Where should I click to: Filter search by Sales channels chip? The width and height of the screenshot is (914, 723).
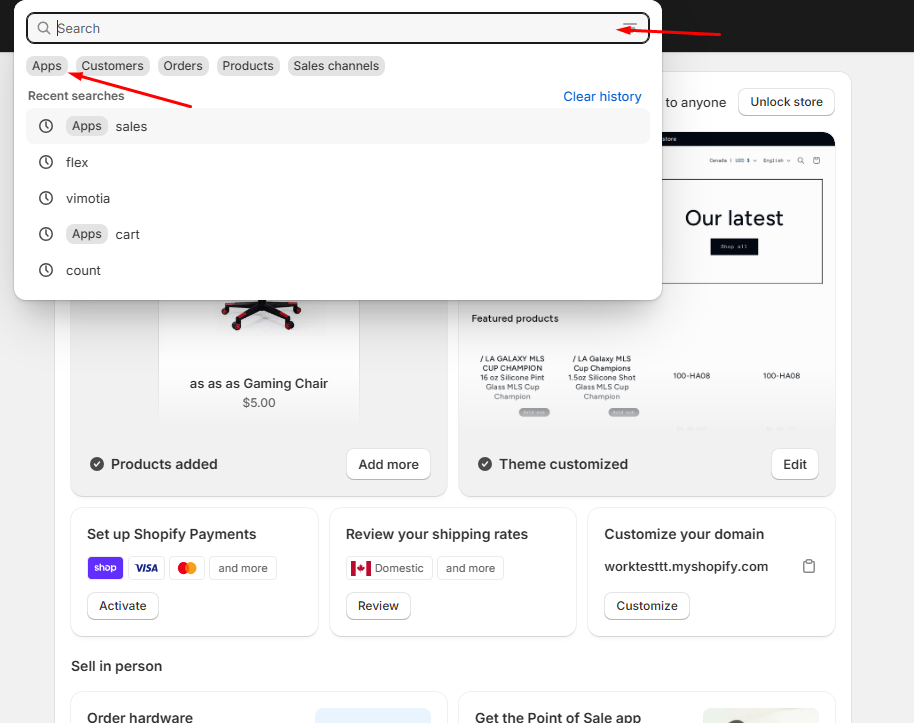click(x=336, y=66)
